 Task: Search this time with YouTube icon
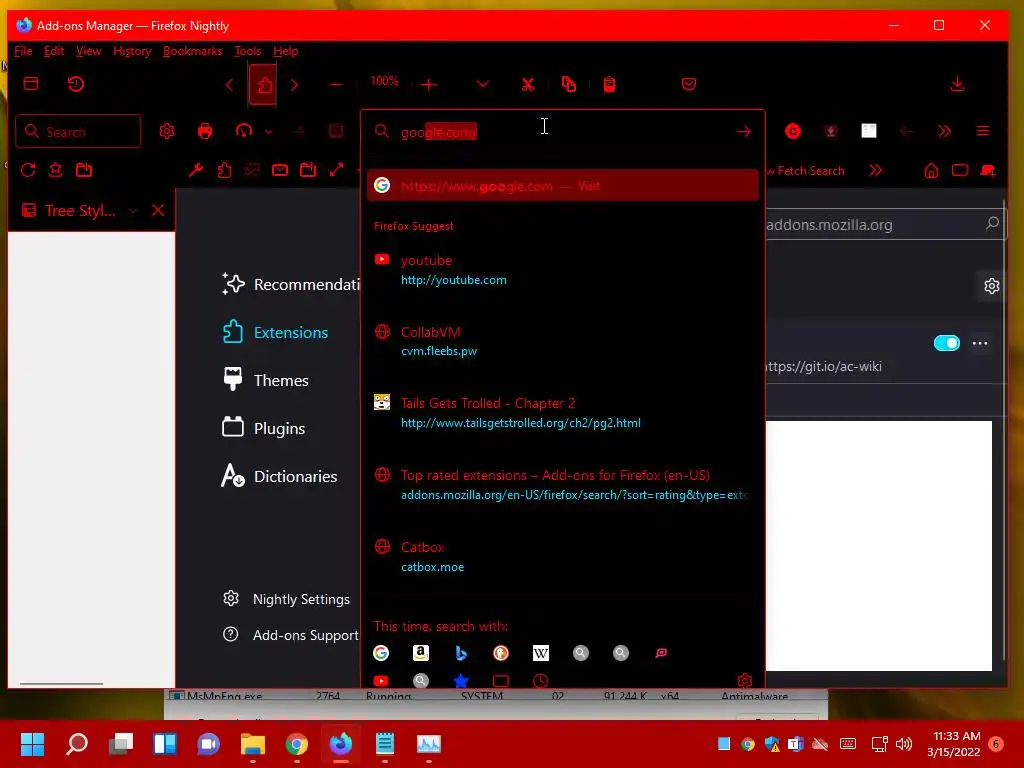[381, 680]
